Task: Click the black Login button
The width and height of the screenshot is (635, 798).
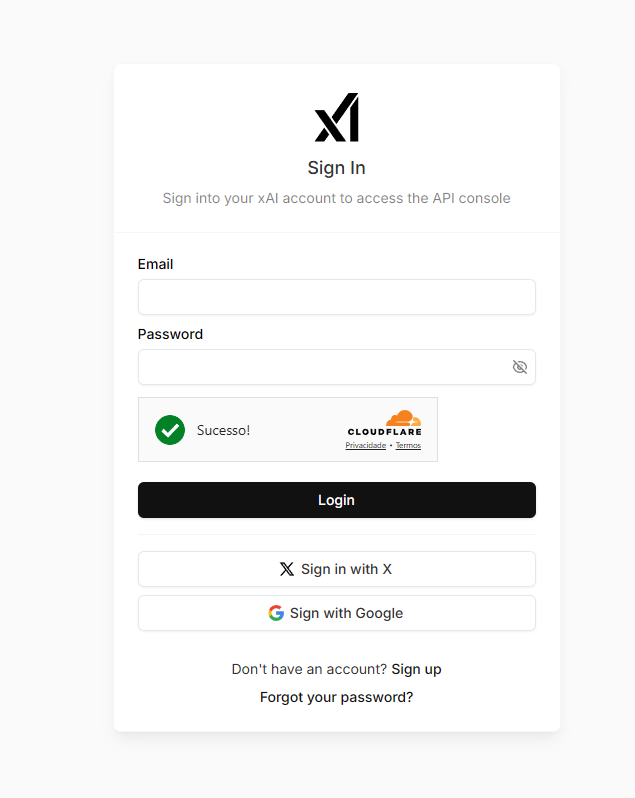Action: coord(337,500)
